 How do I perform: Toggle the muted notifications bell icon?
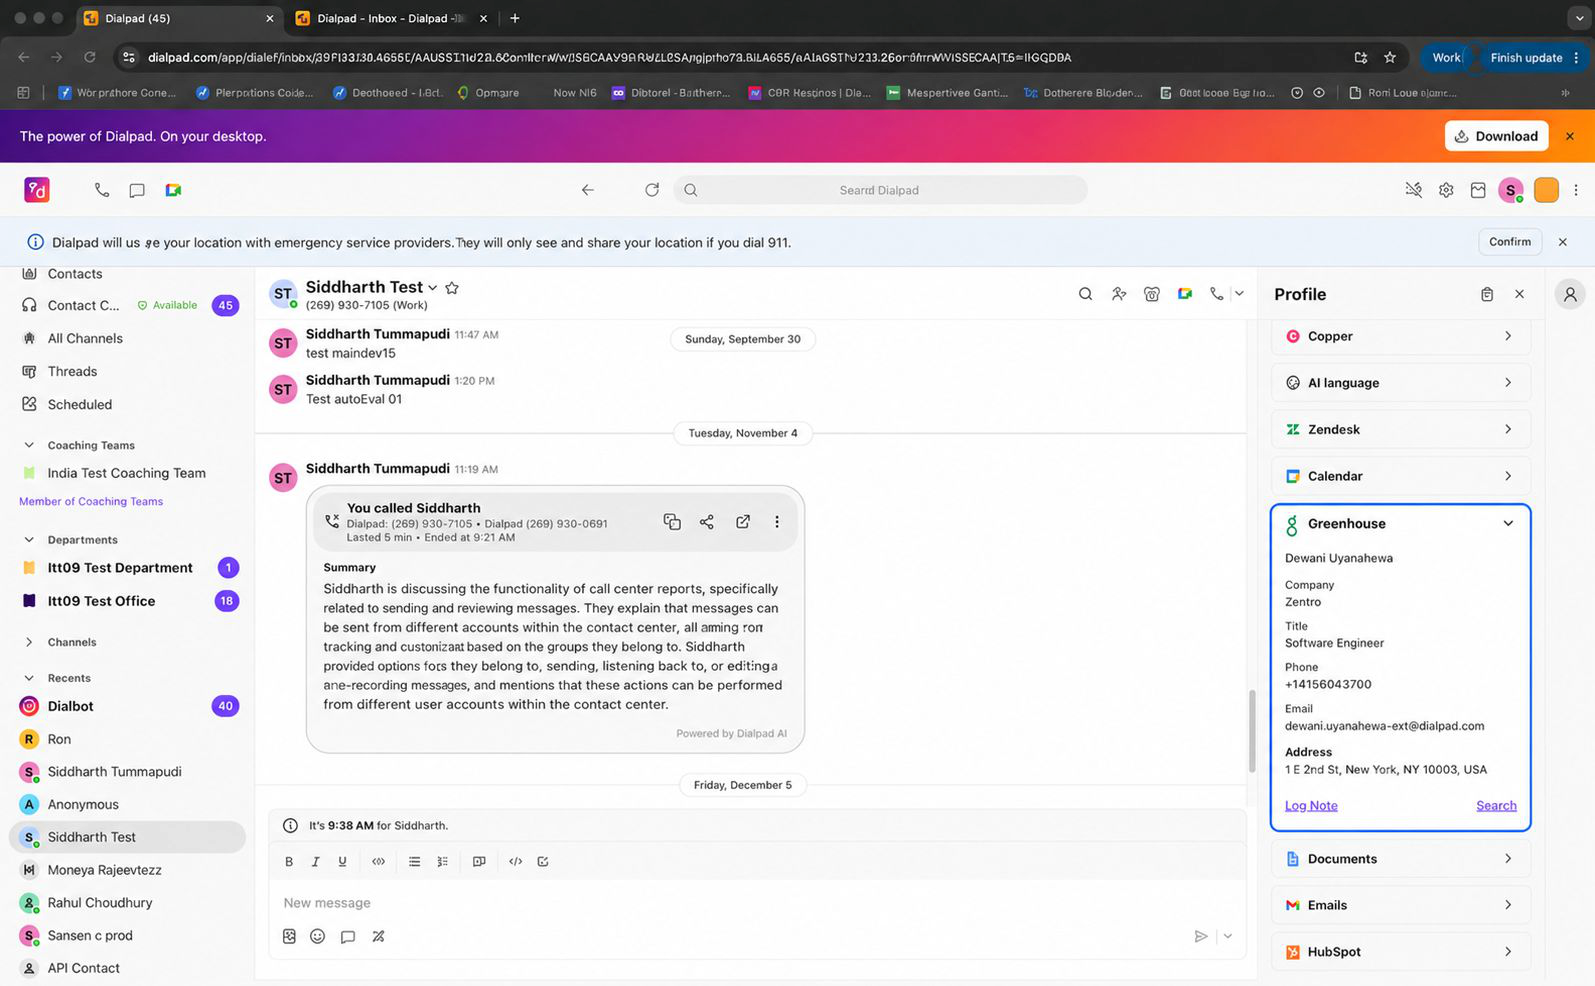tap(1413, 190)
